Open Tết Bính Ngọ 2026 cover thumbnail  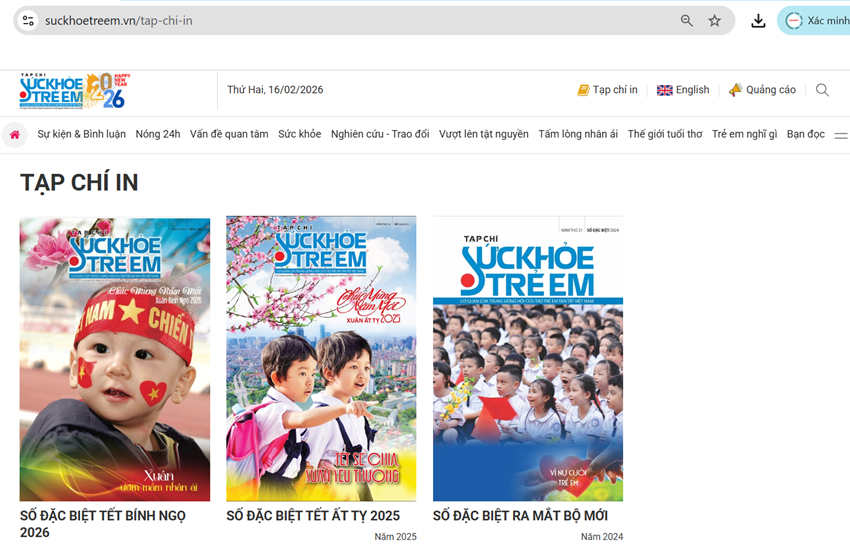pyautogui.click(x=115, y=358)
